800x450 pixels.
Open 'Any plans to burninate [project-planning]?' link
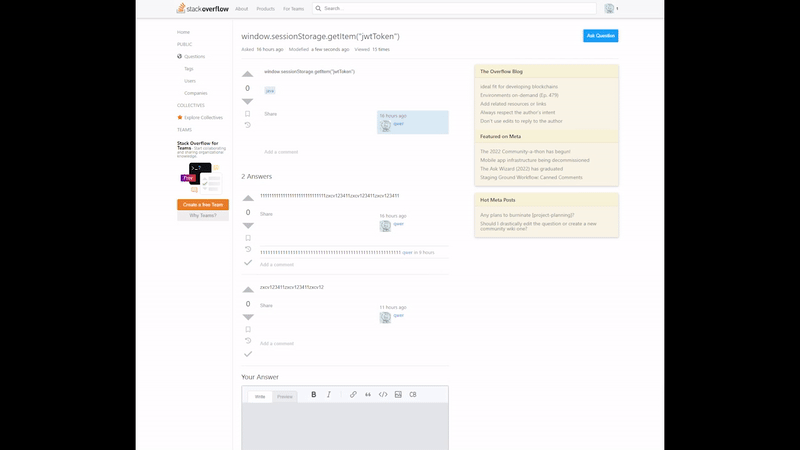[527, 215]
